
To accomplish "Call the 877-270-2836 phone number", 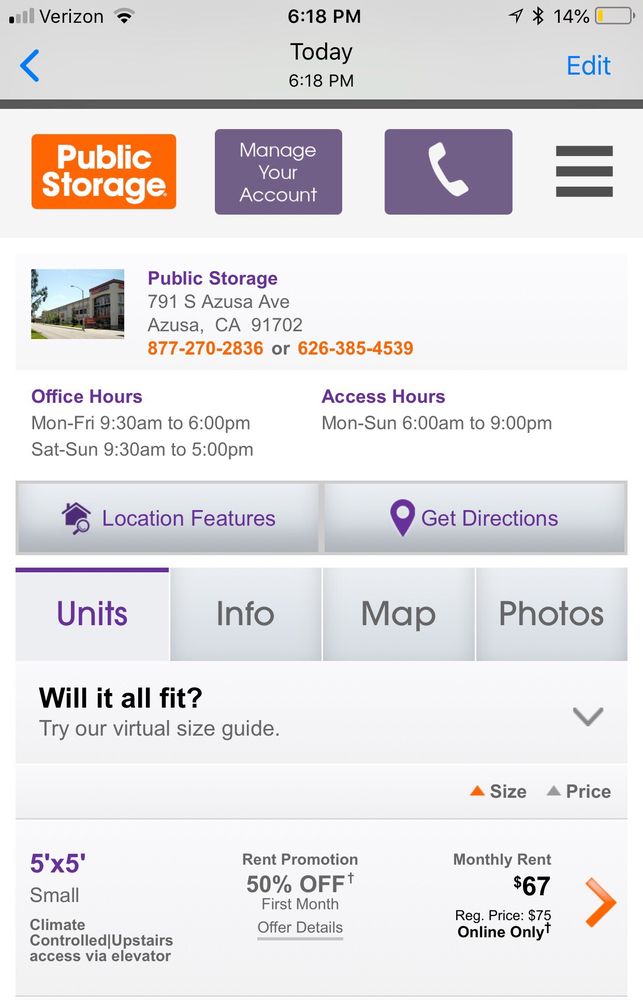I will click(x=205, y=349).
